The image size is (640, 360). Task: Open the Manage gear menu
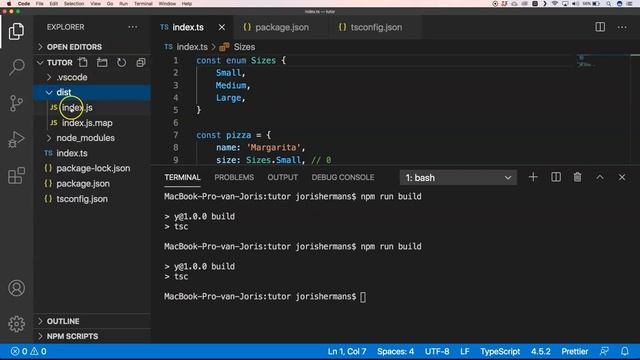[16, 324]
